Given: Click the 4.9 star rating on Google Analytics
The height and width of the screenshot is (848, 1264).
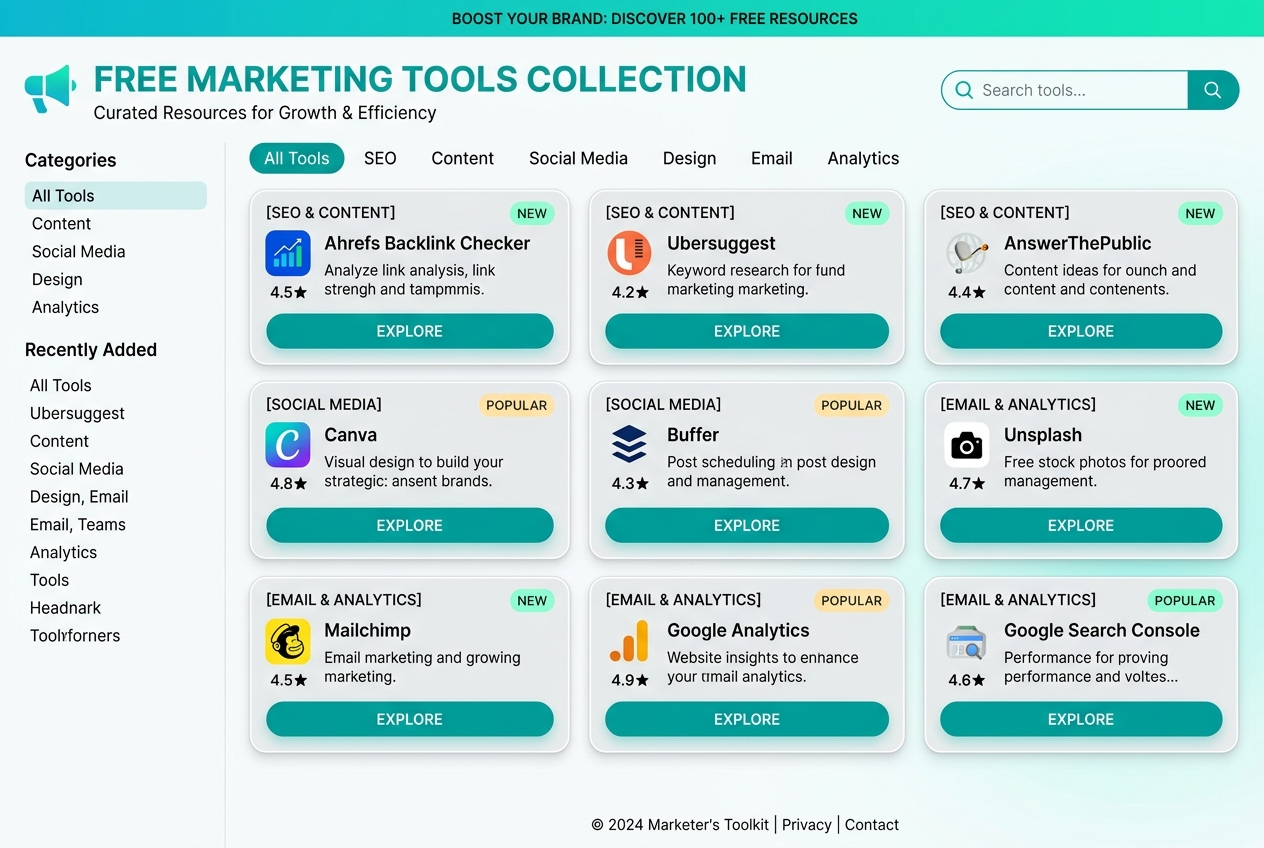Looking at the screenshot, I should coord(629,680).
